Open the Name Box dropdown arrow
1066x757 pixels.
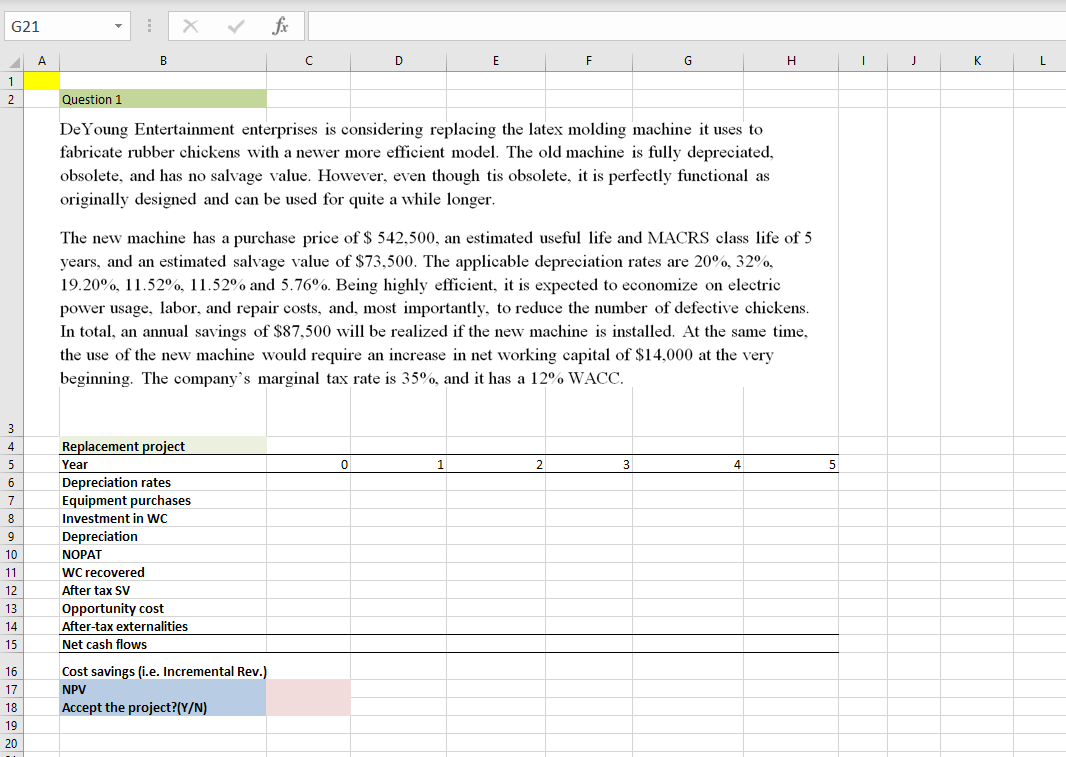[117, 25]
